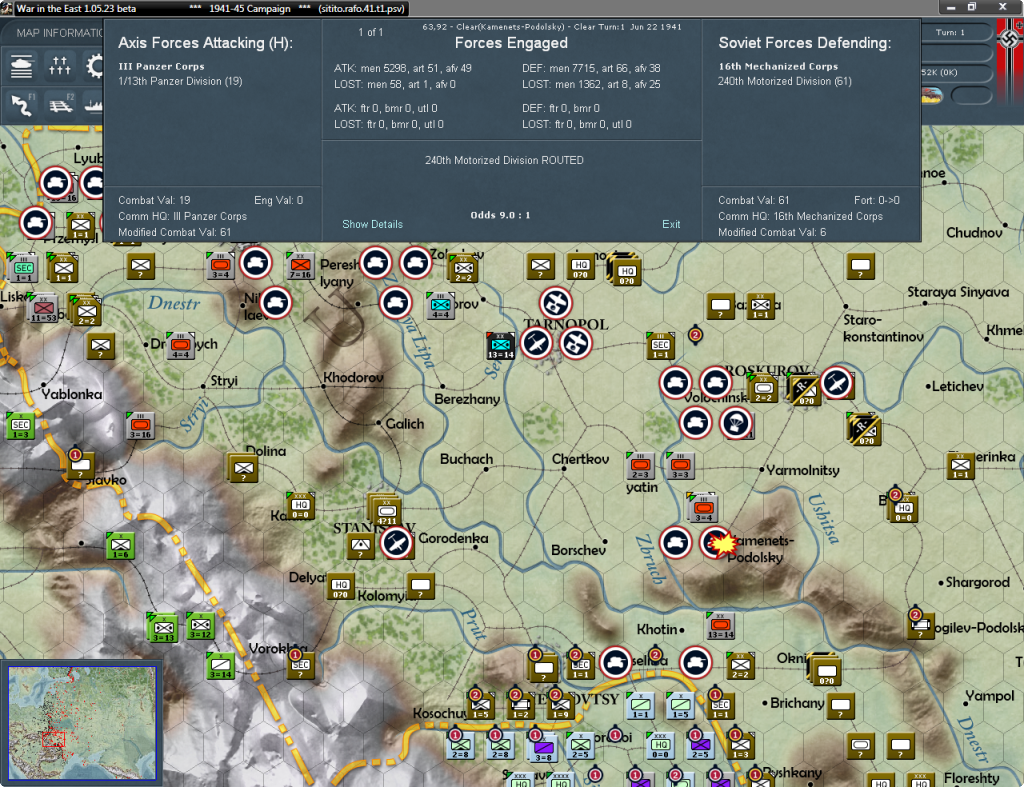The height and width of the screenshot is (787, 1024).
Task: Select the 4=11 unit stack at Stanislav
Action: [386, 511]
